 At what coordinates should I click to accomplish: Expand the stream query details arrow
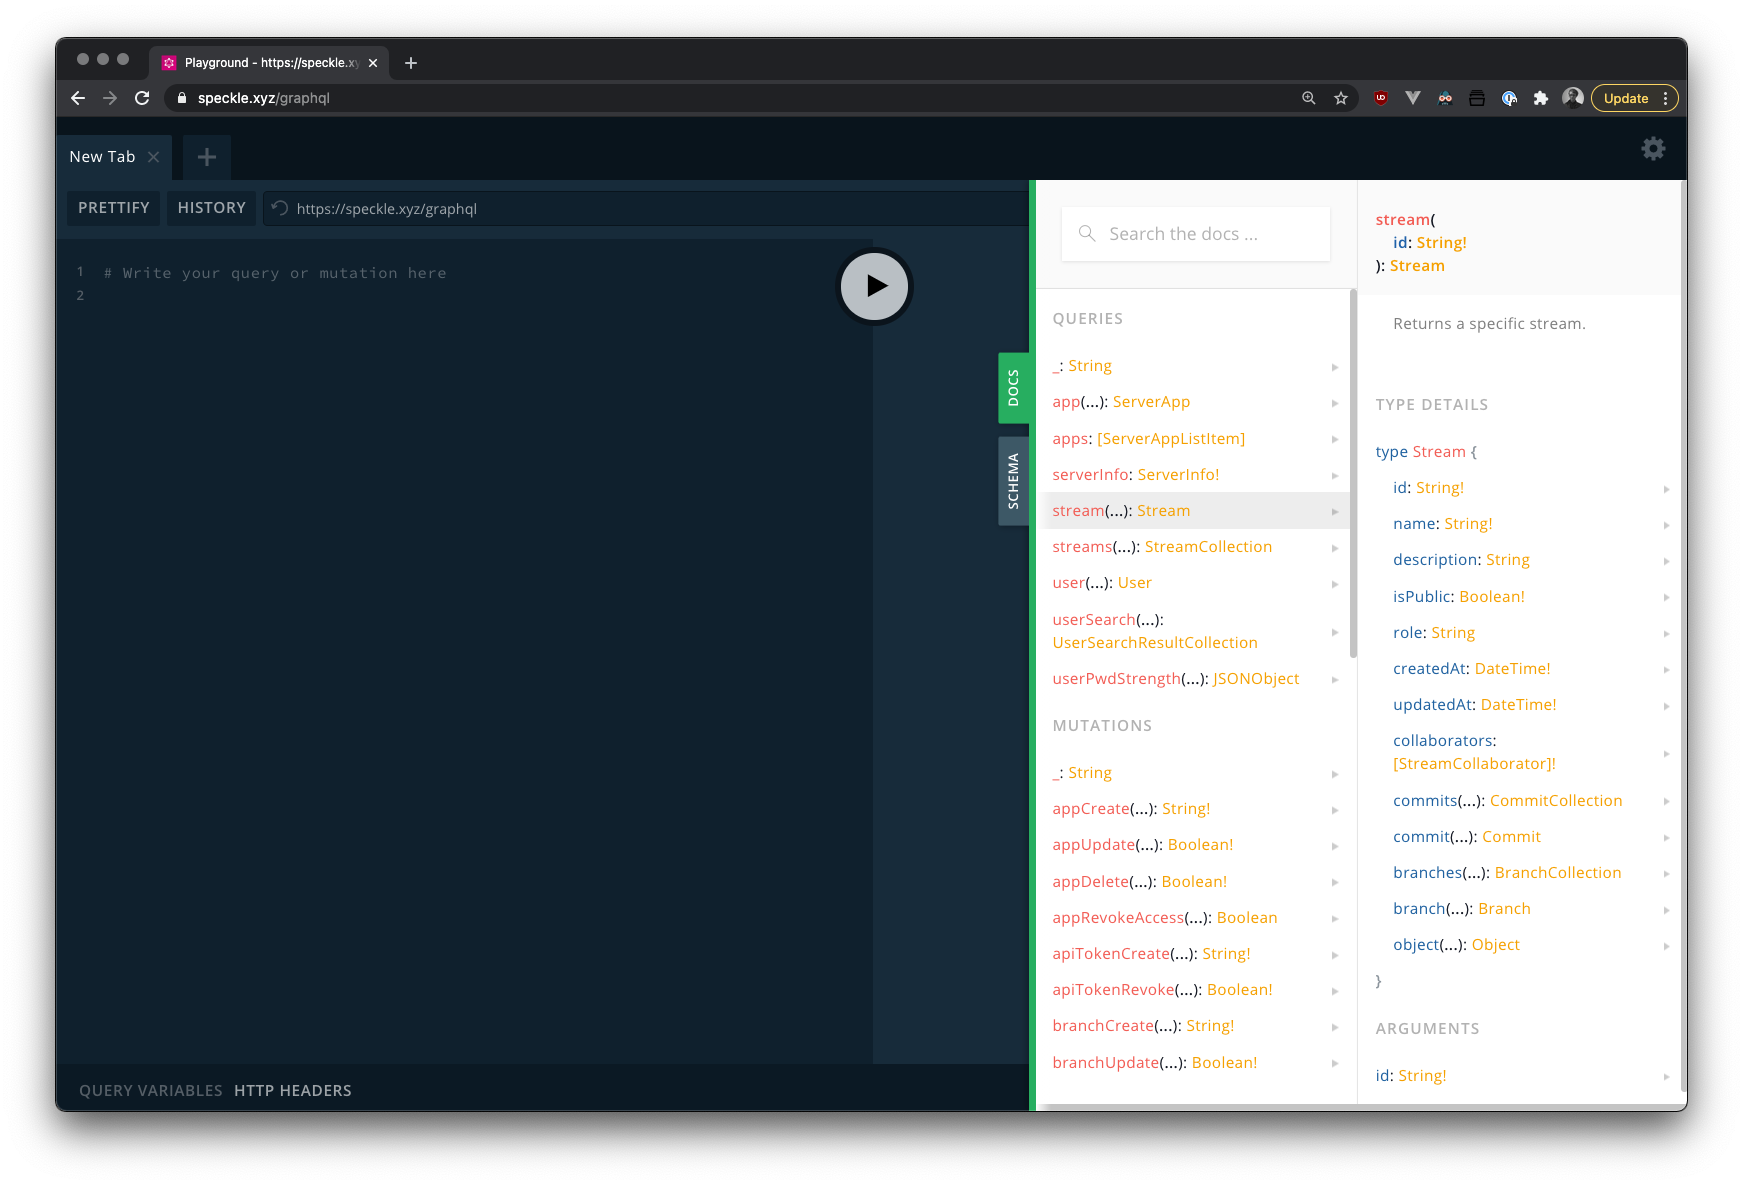tap(1334, 511)
